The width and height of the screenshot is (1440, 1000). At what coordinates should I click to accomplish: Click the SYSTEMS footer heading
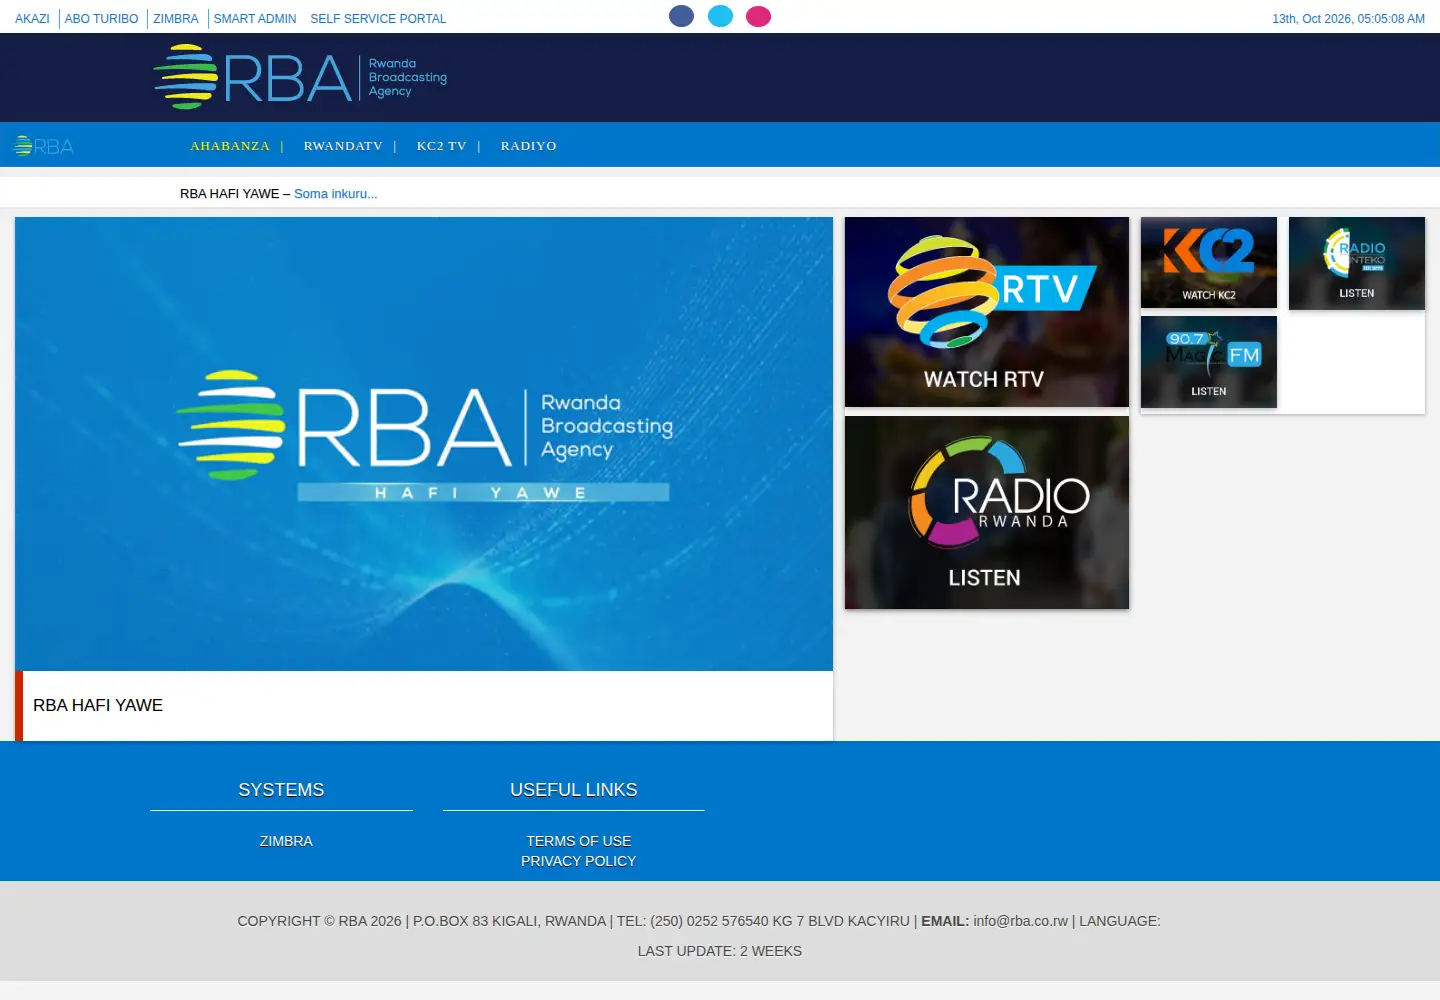coord(281,790)
